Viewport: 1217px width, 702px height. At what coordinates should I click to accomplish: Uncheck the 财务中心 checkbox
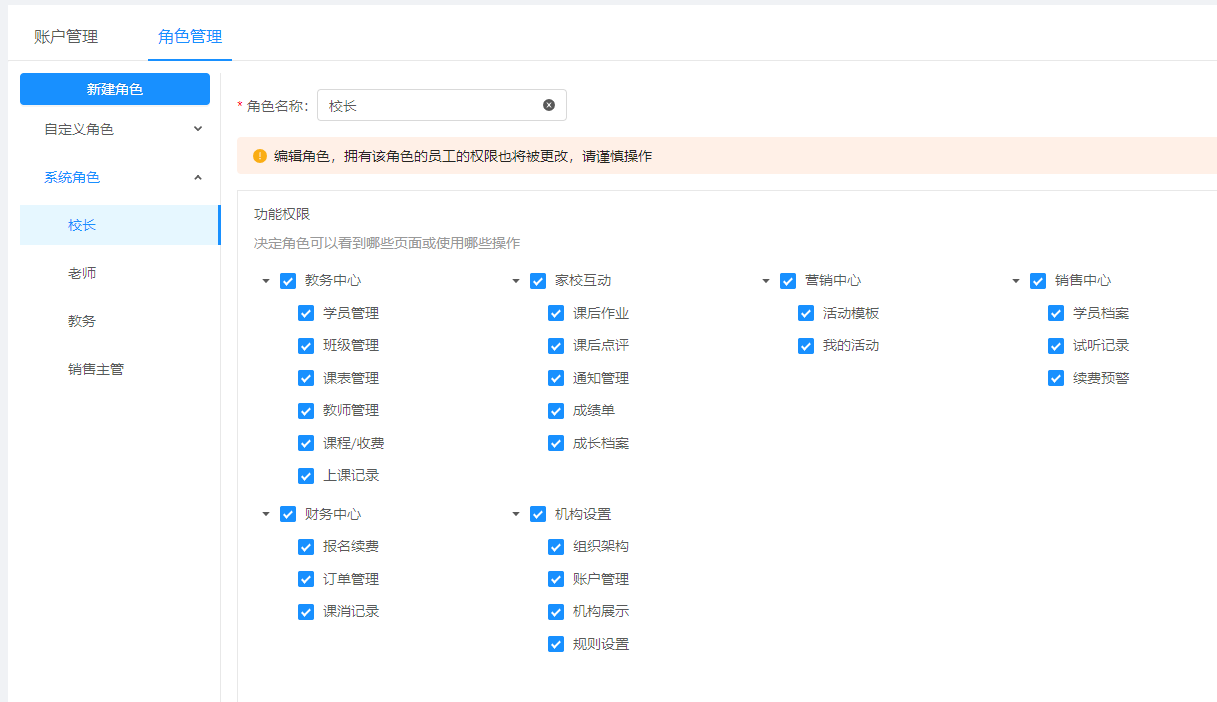[288, 514]
